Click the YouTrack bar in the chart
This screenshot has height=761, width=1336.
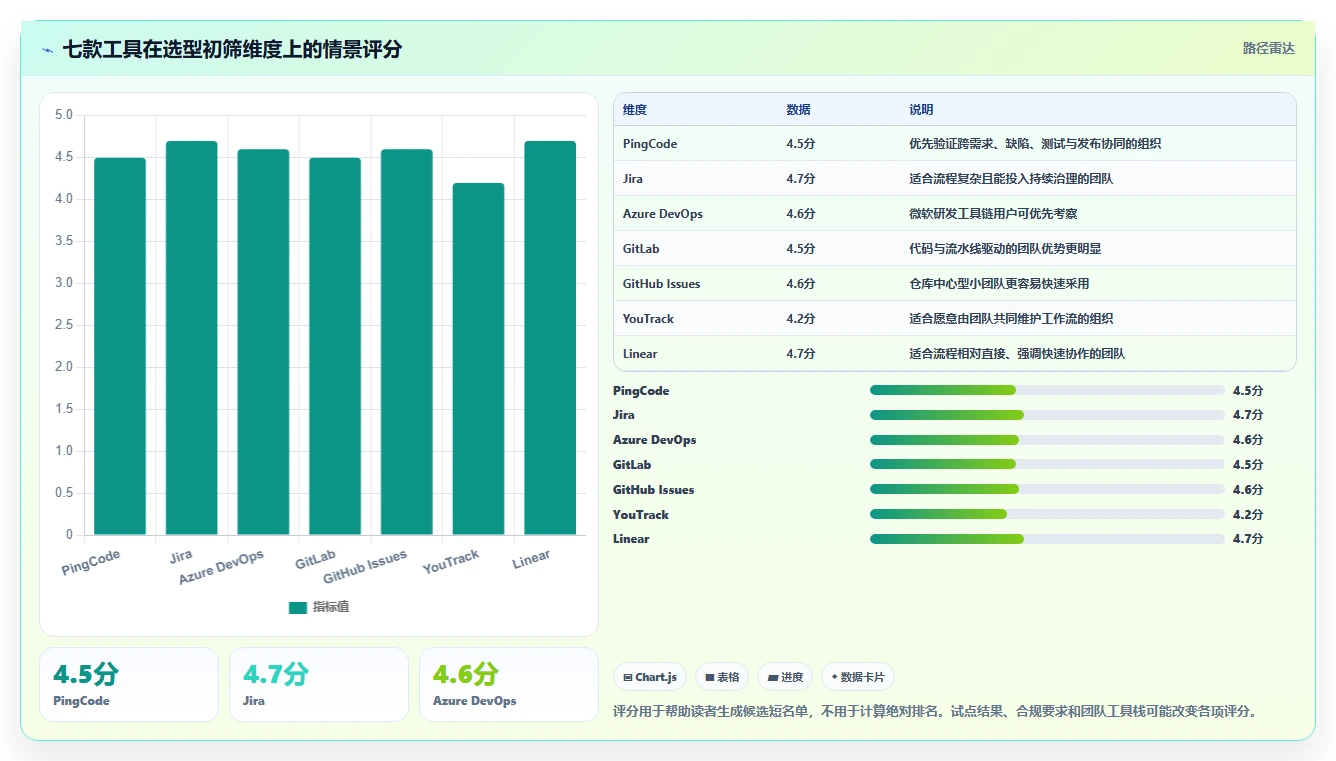coord(478,359)
